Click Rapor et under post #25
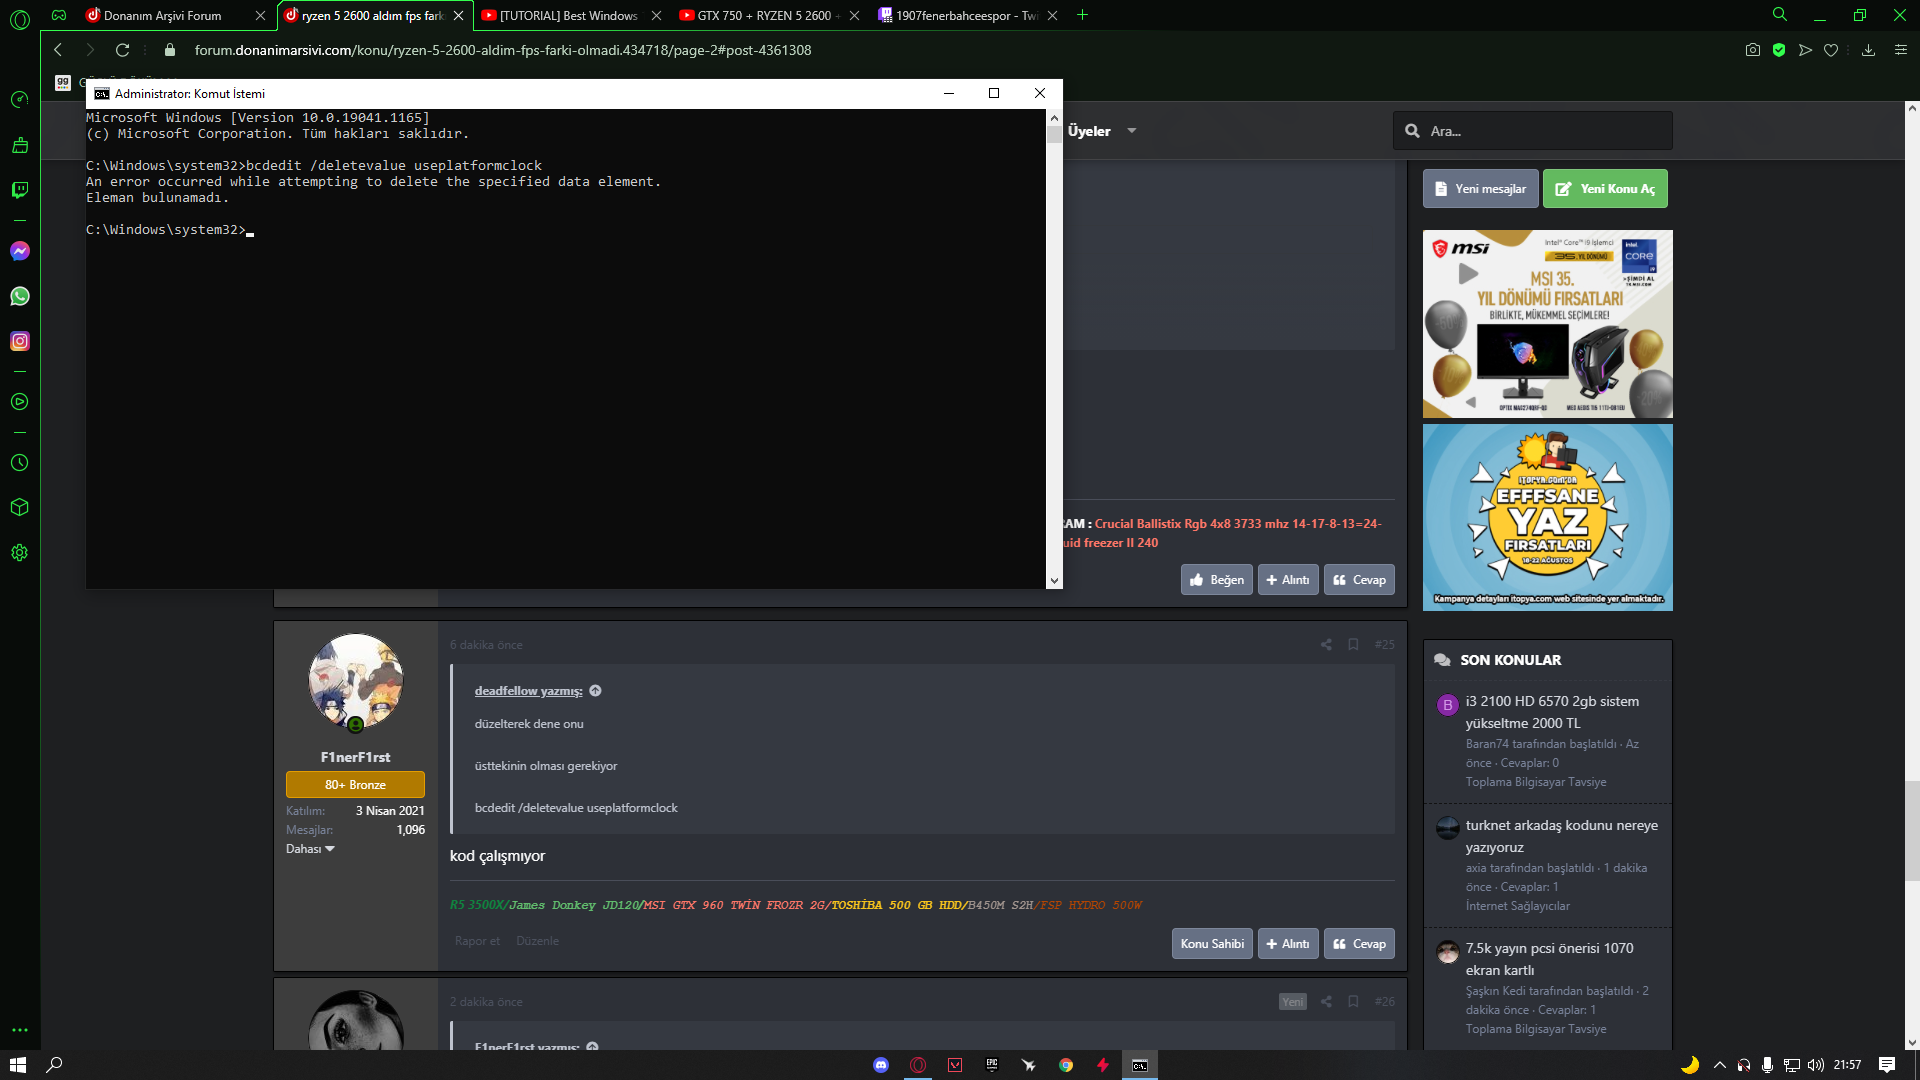1920x1080 pixels. coord(477,941)
